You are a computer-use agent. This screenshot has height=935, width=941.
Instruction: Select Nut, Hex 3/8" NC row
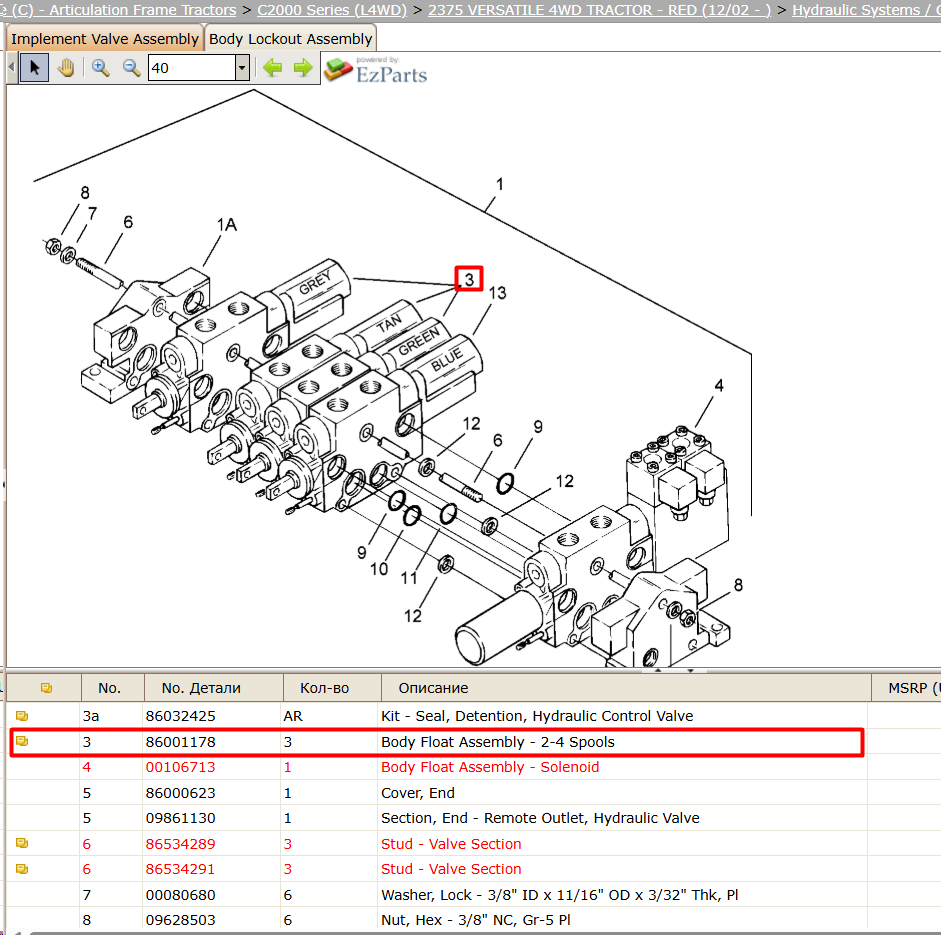(476, 920)
